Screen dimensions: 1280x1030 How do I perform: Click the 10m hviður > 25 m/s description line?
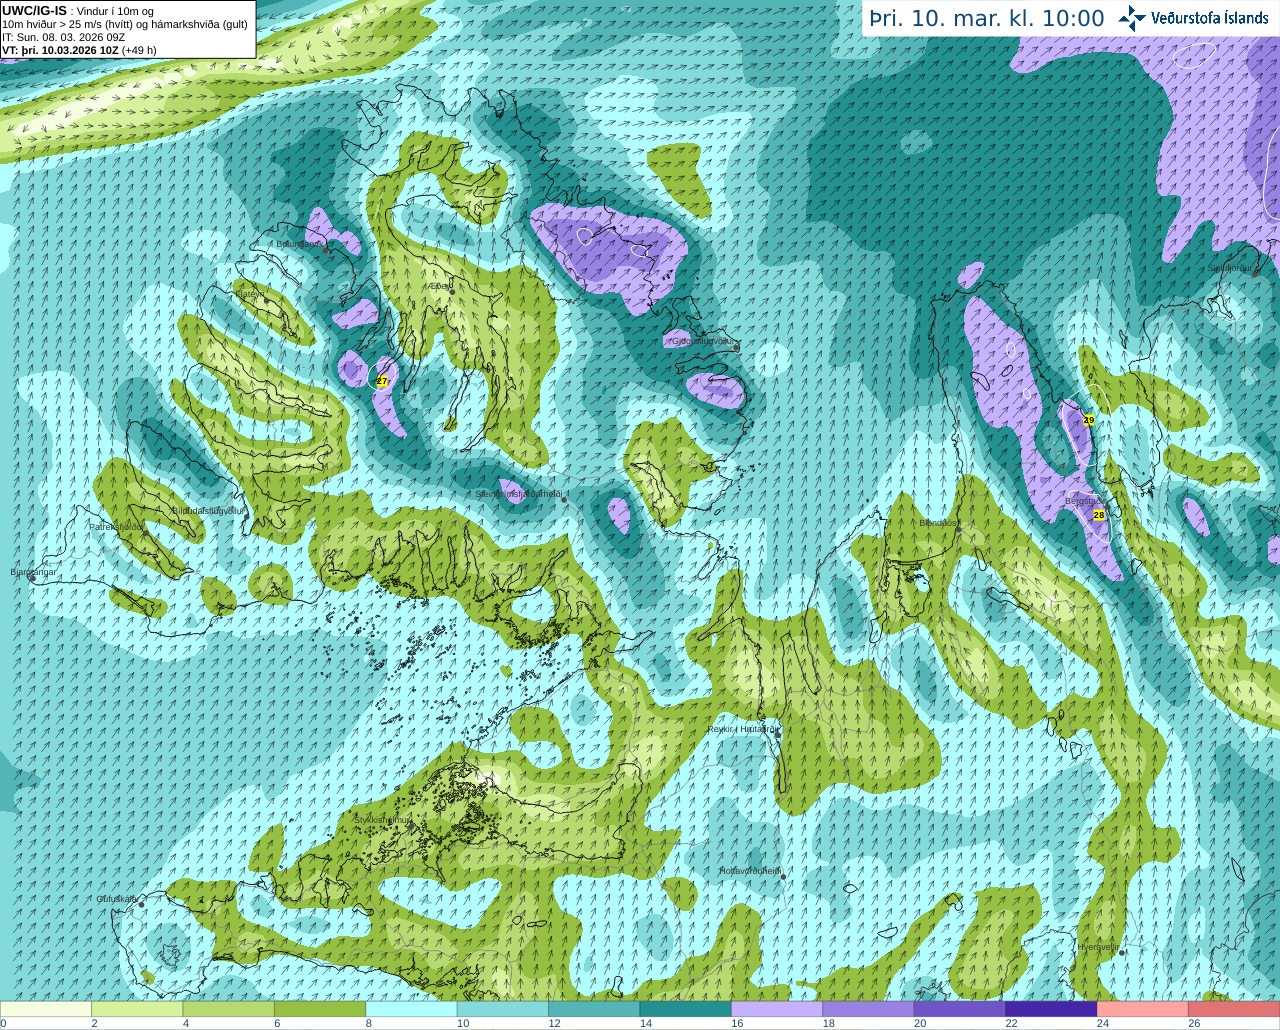tap(125, 24)
